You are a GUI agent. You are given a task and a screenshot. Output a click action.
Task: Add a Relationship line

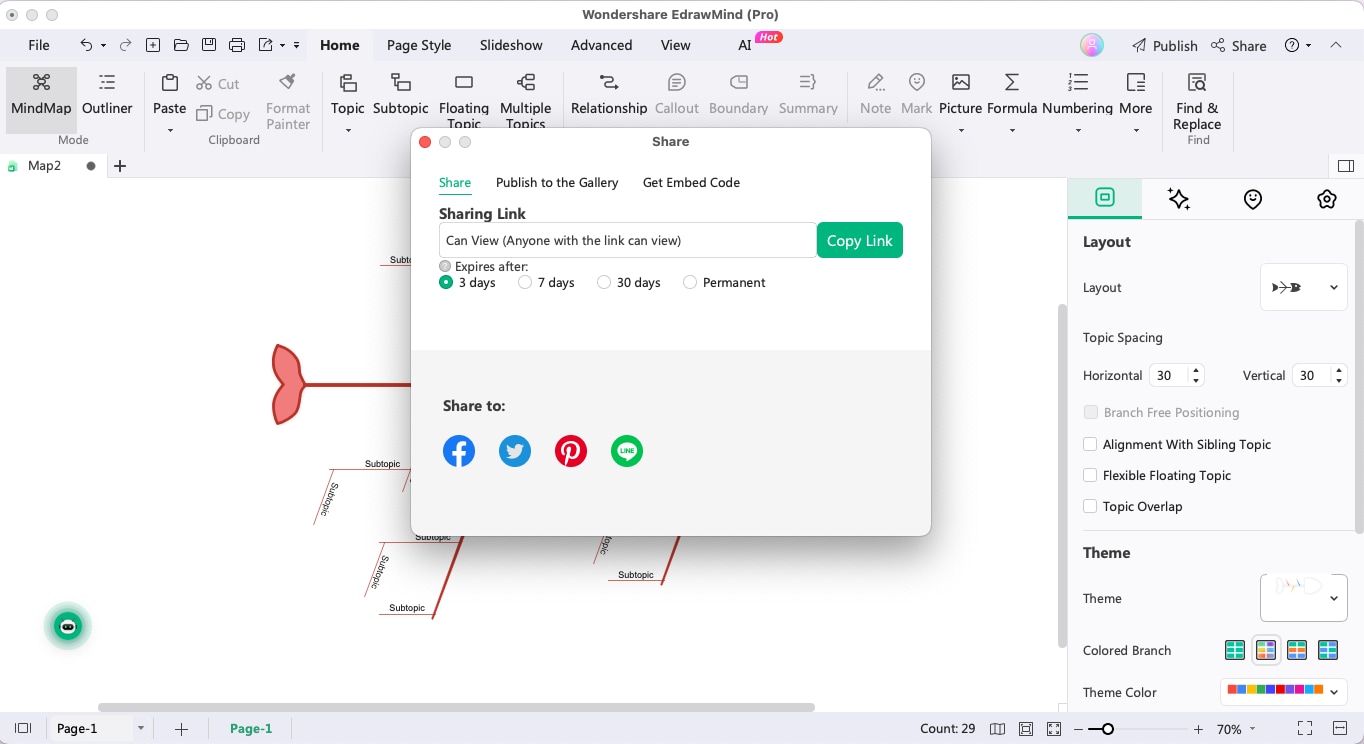click(x=609, y=95)
